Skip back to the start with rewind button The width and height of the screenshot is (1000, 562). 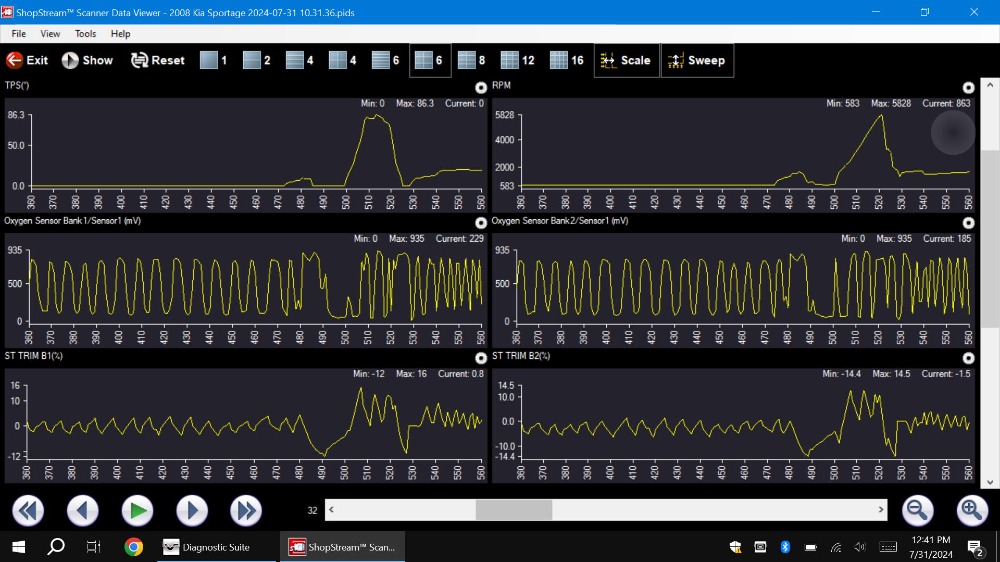pos(28,511)
